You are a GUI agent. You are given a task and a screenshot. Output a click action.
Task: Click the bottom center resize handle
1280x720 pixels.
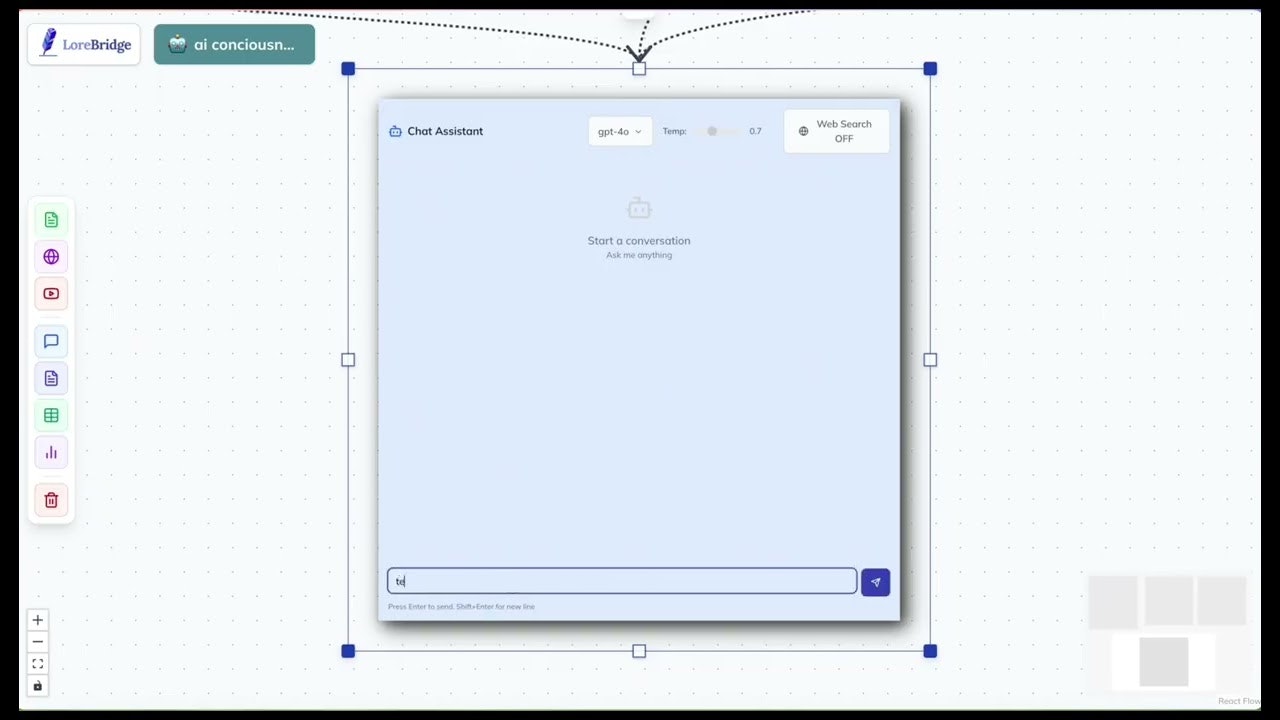[639, 651]
